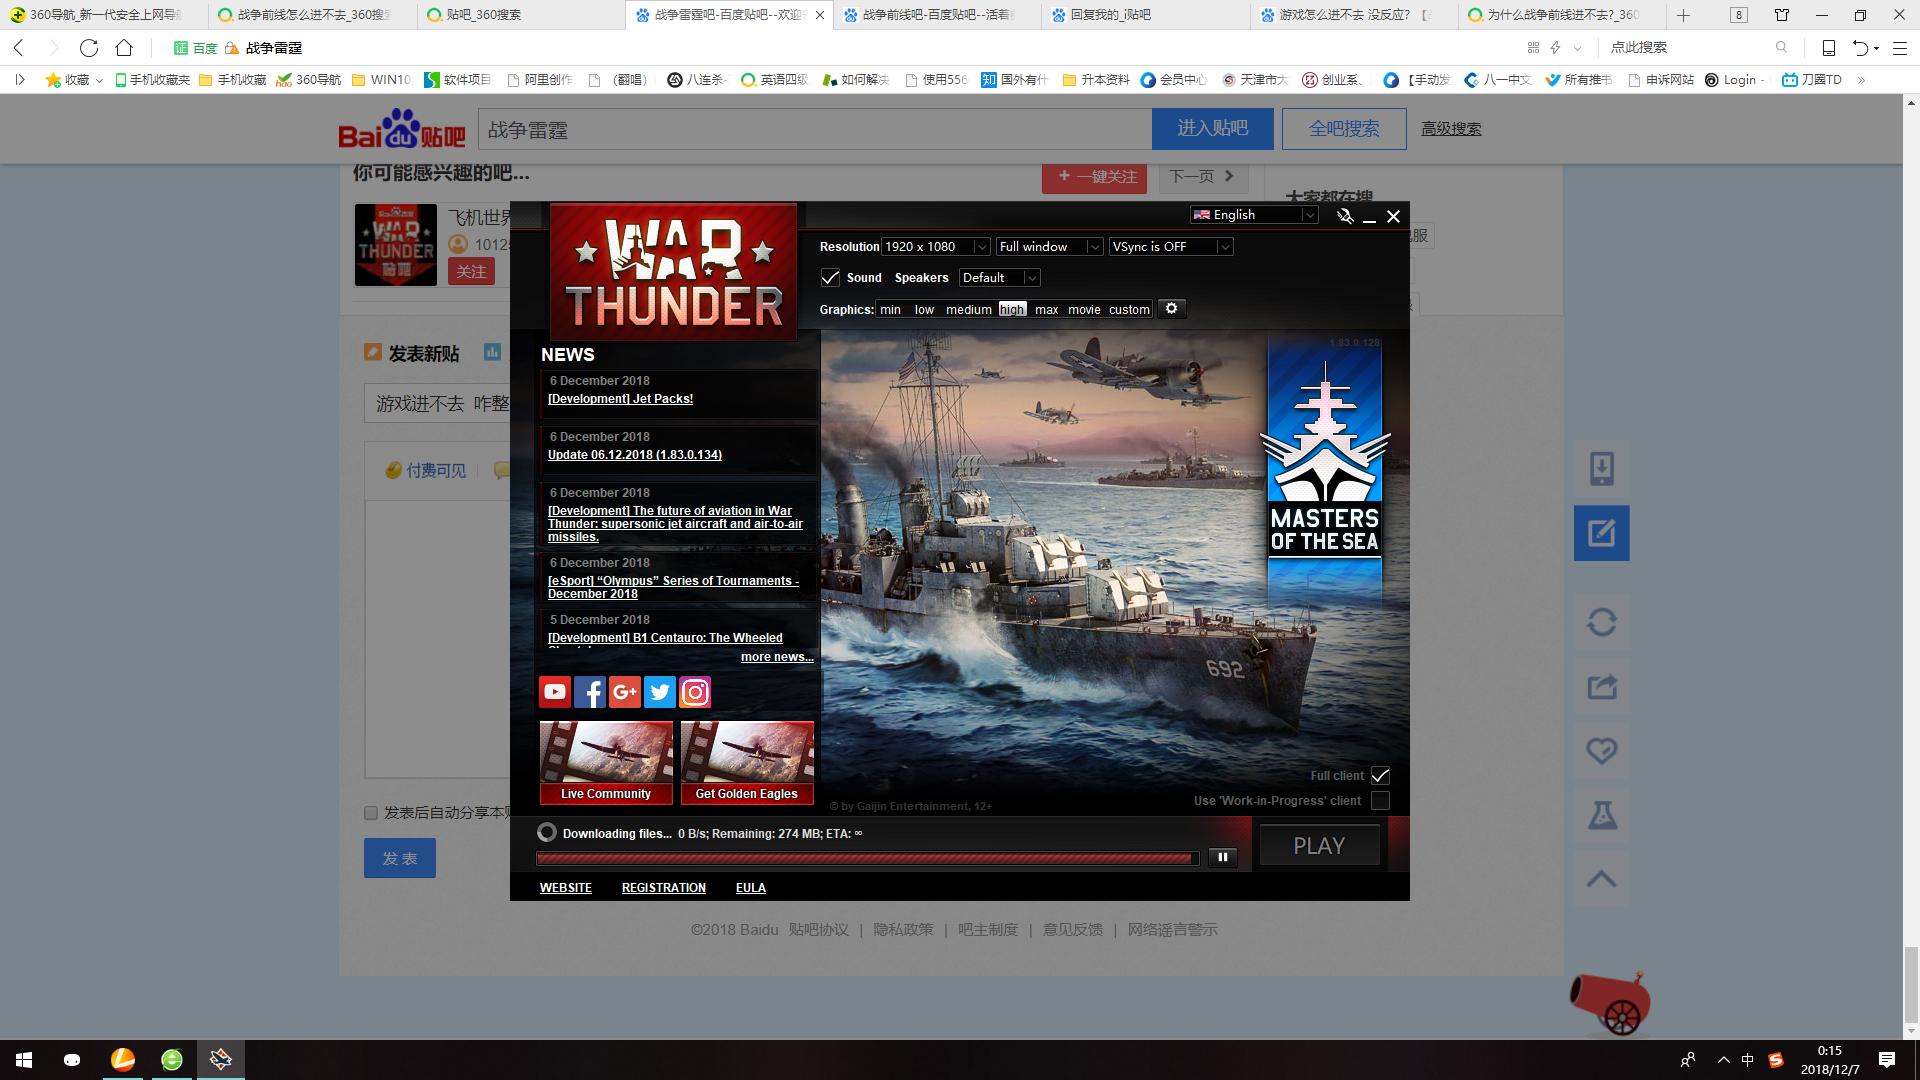Viewport: 1920px width, 1080px height.
Task: Click the red download progress bar
Action: 867,858
